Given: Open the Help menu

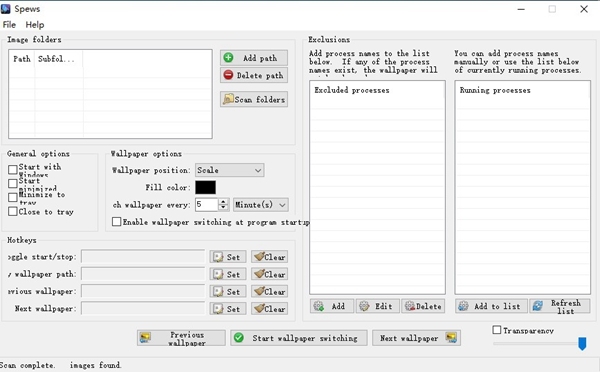Looking at the screenshot, I should coord(35,25).
